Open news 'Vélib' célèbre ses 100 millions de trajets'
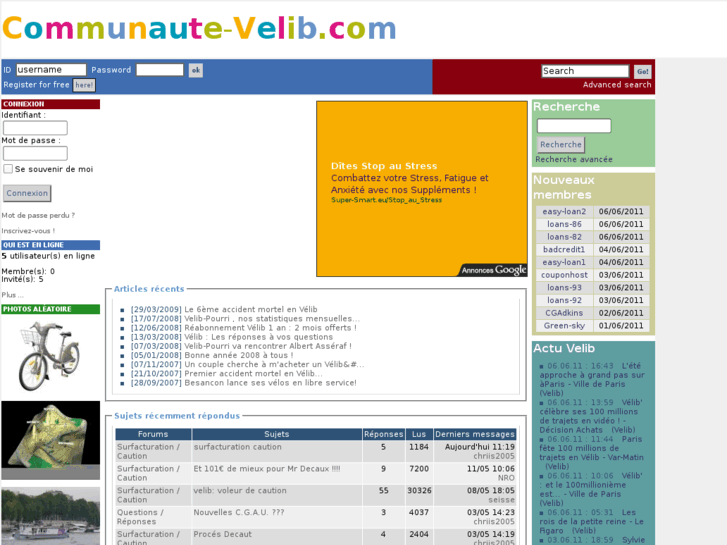 click(591, 416)
